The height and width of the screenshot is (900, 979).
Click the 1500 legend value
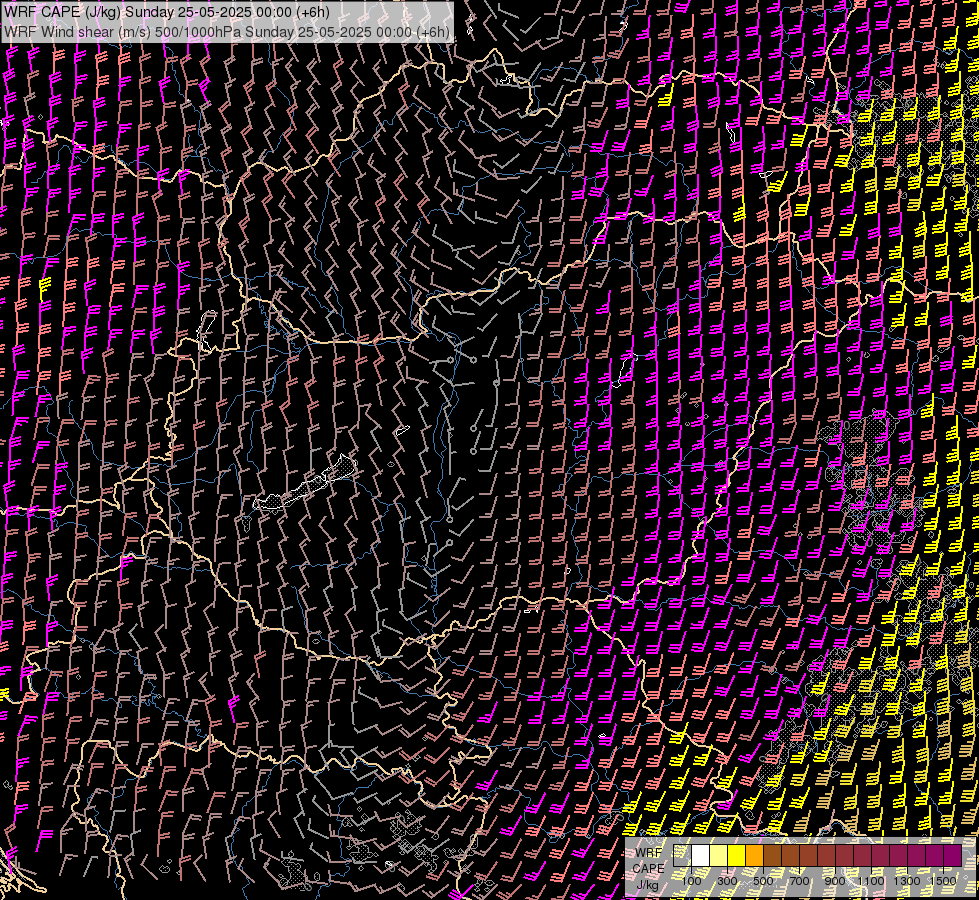coord(943,881)
